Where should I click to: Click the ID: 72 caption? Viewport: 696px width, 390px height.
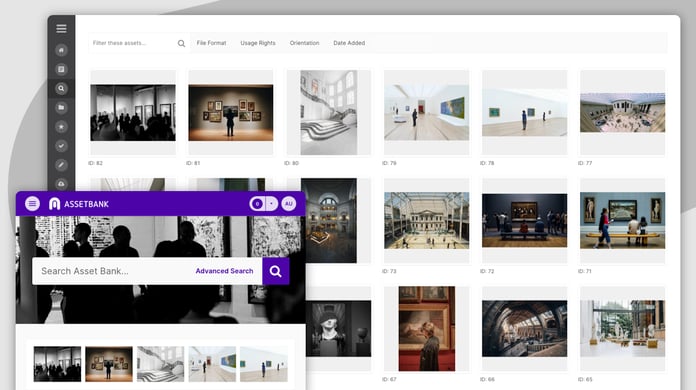[x=487, y=271]
